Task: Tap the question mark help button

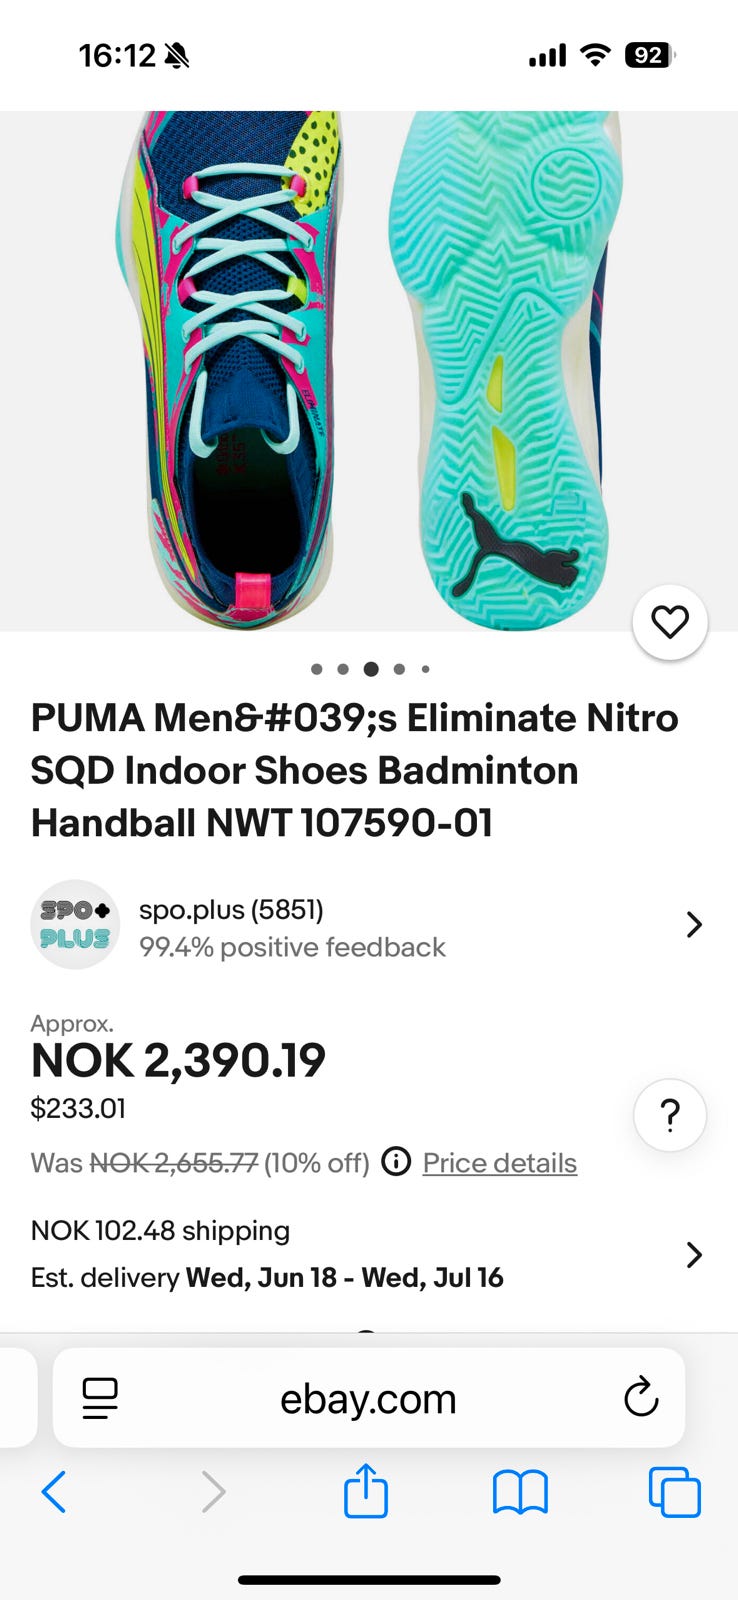Action: 670,1114
